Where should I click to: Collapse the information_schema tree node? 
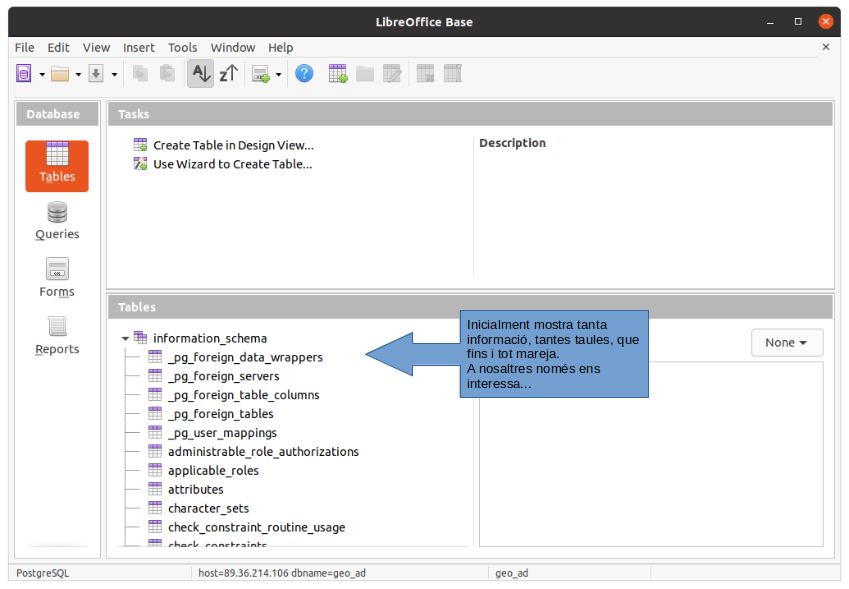coord(125,339)
